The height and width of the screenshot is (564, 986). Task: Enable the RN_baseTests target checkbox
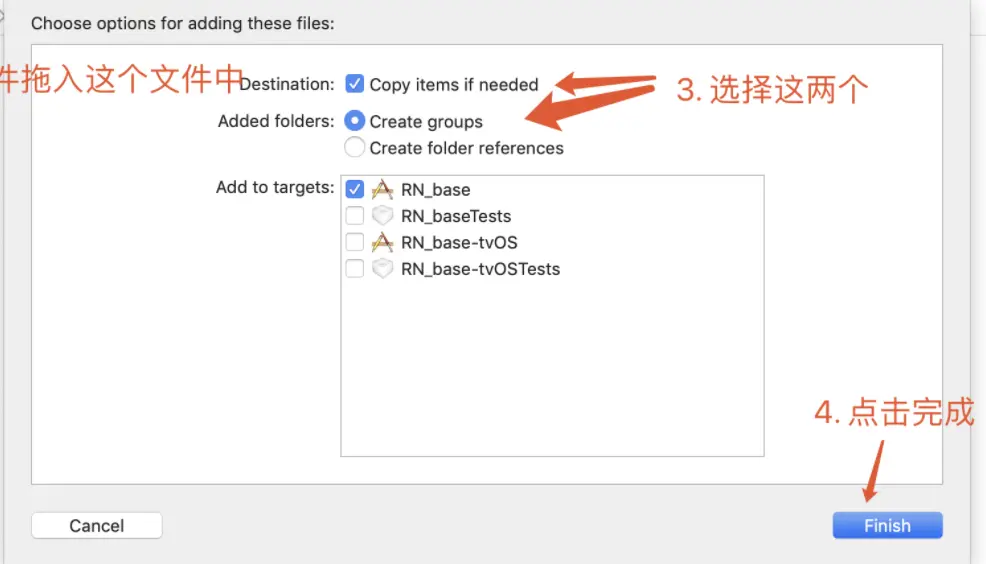coord(354,216)
